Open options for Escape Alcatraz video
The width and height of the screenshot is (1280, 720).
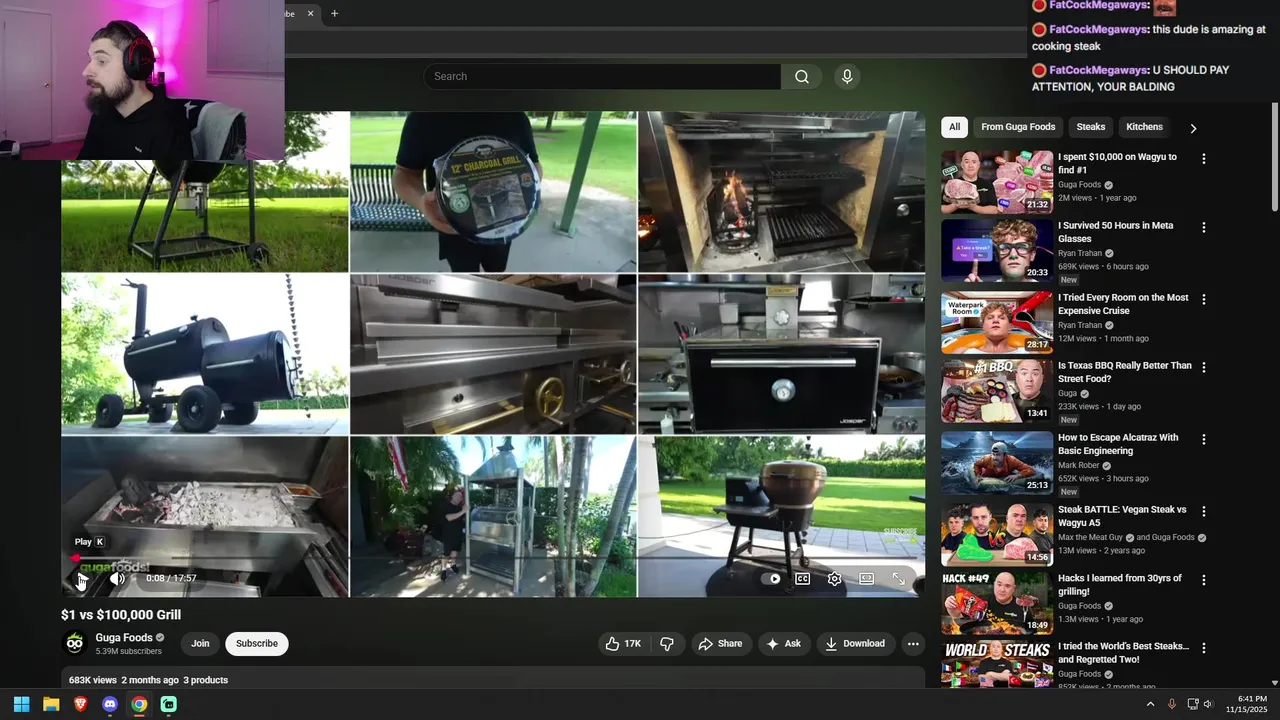coord(1204,439)
